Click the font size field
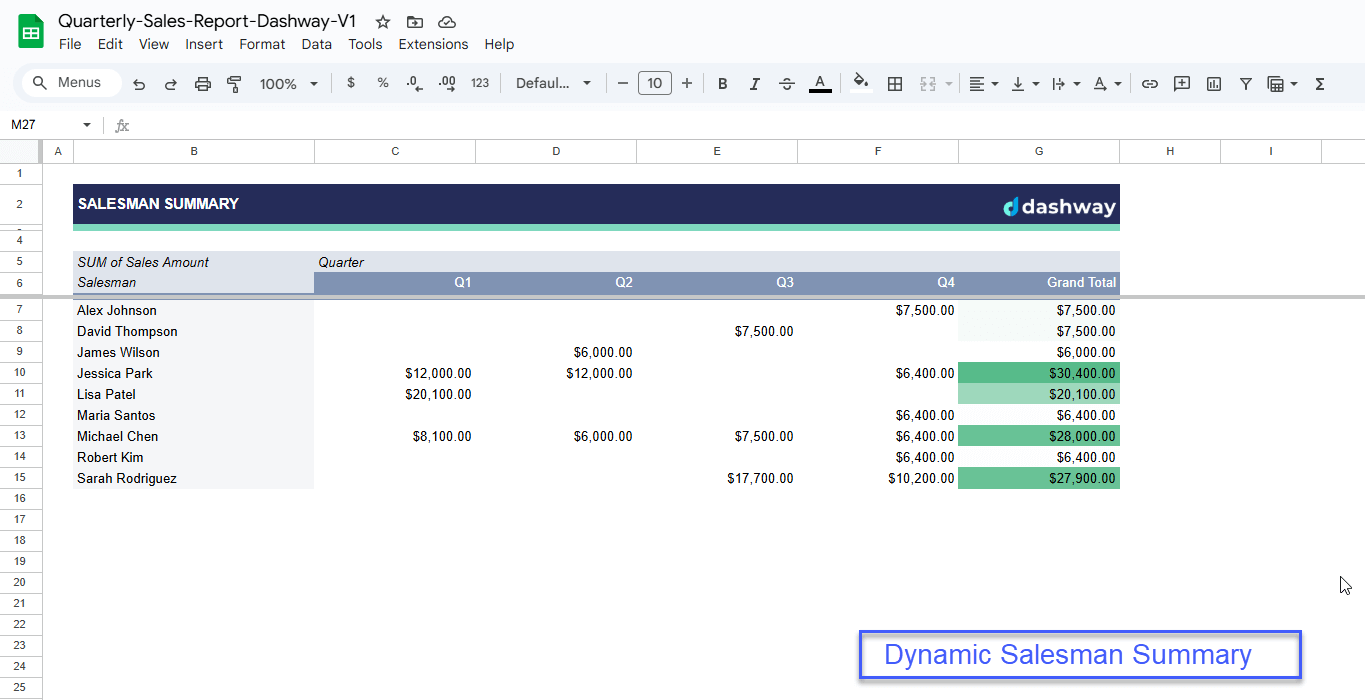Screen dimensions: 1365x700 pos(655,83)
